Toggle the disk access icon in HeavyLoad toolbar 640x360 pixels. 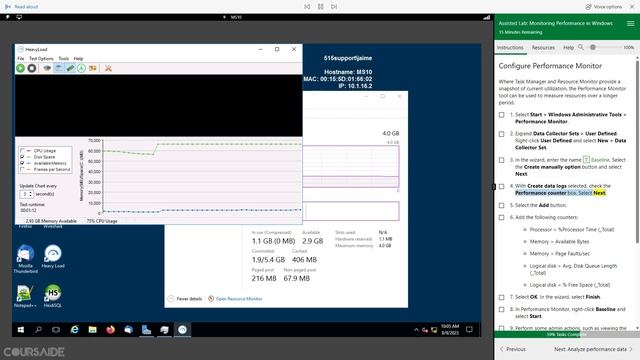click(82, 68)
